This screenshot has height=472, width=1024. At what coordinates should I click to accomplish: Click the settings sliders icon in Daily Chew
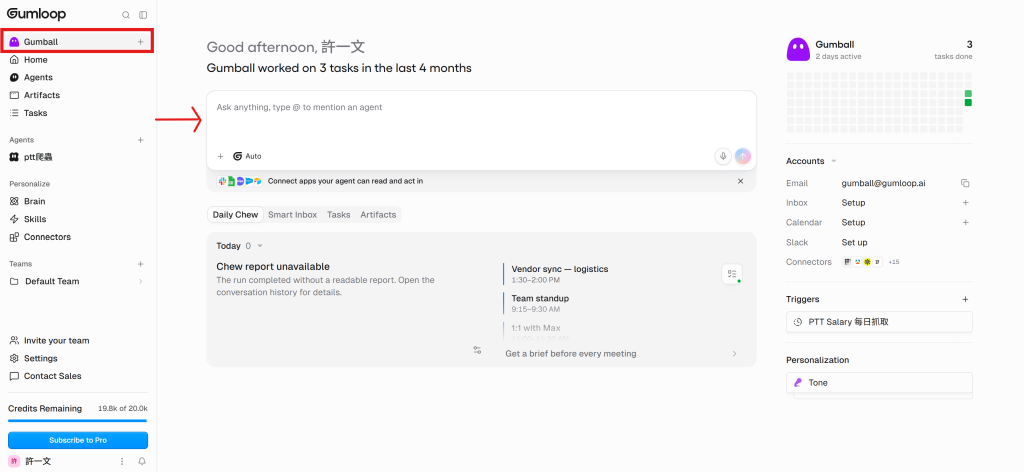[477, 351]
